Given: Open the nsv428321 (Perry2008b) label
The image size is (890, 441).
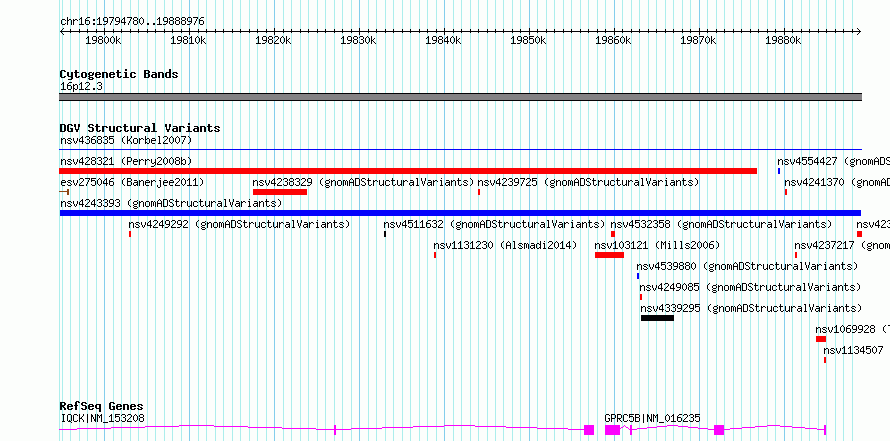Looking at the screenshot, I should 126,161.
